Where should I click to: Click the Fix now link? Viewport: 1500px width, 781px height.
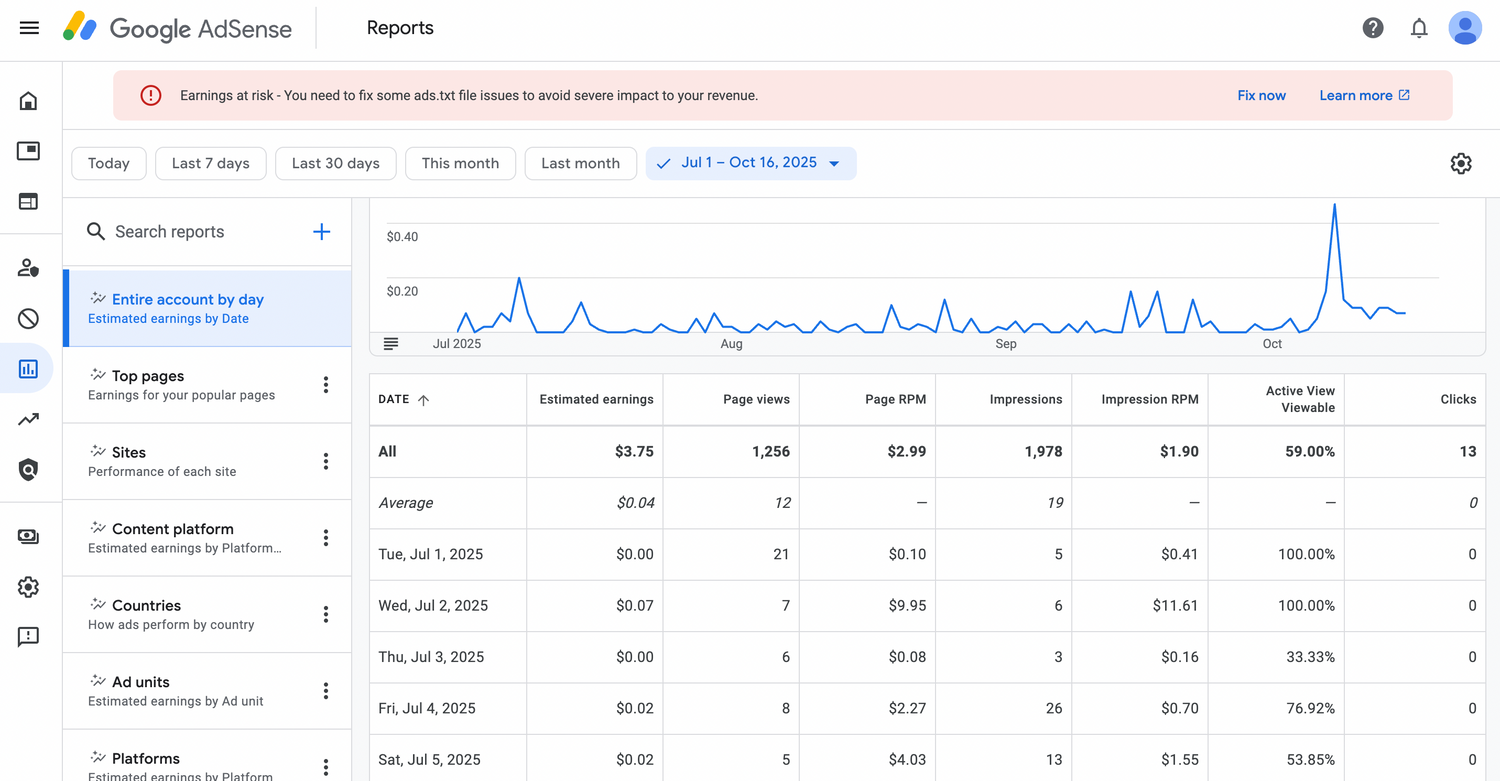click(x=1261, y=96)
